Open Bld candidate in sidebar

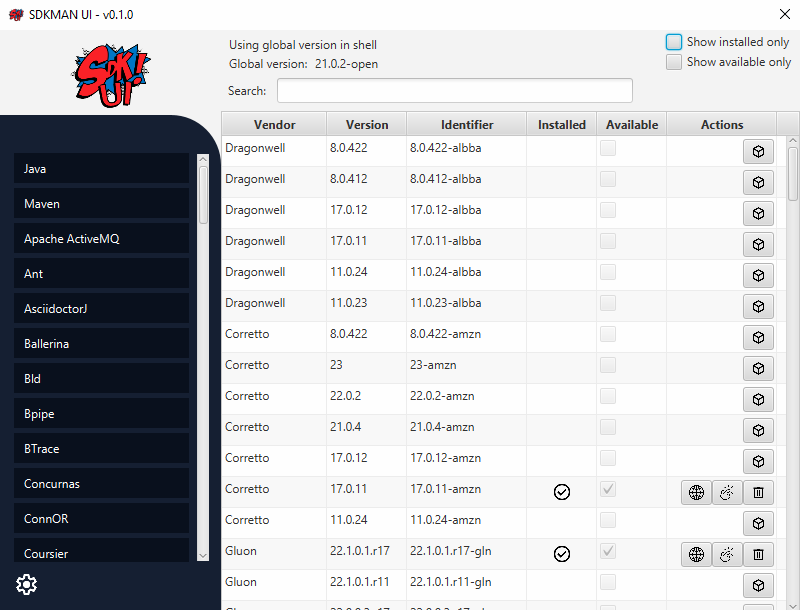pyautogui.click(x=102, y=378)
